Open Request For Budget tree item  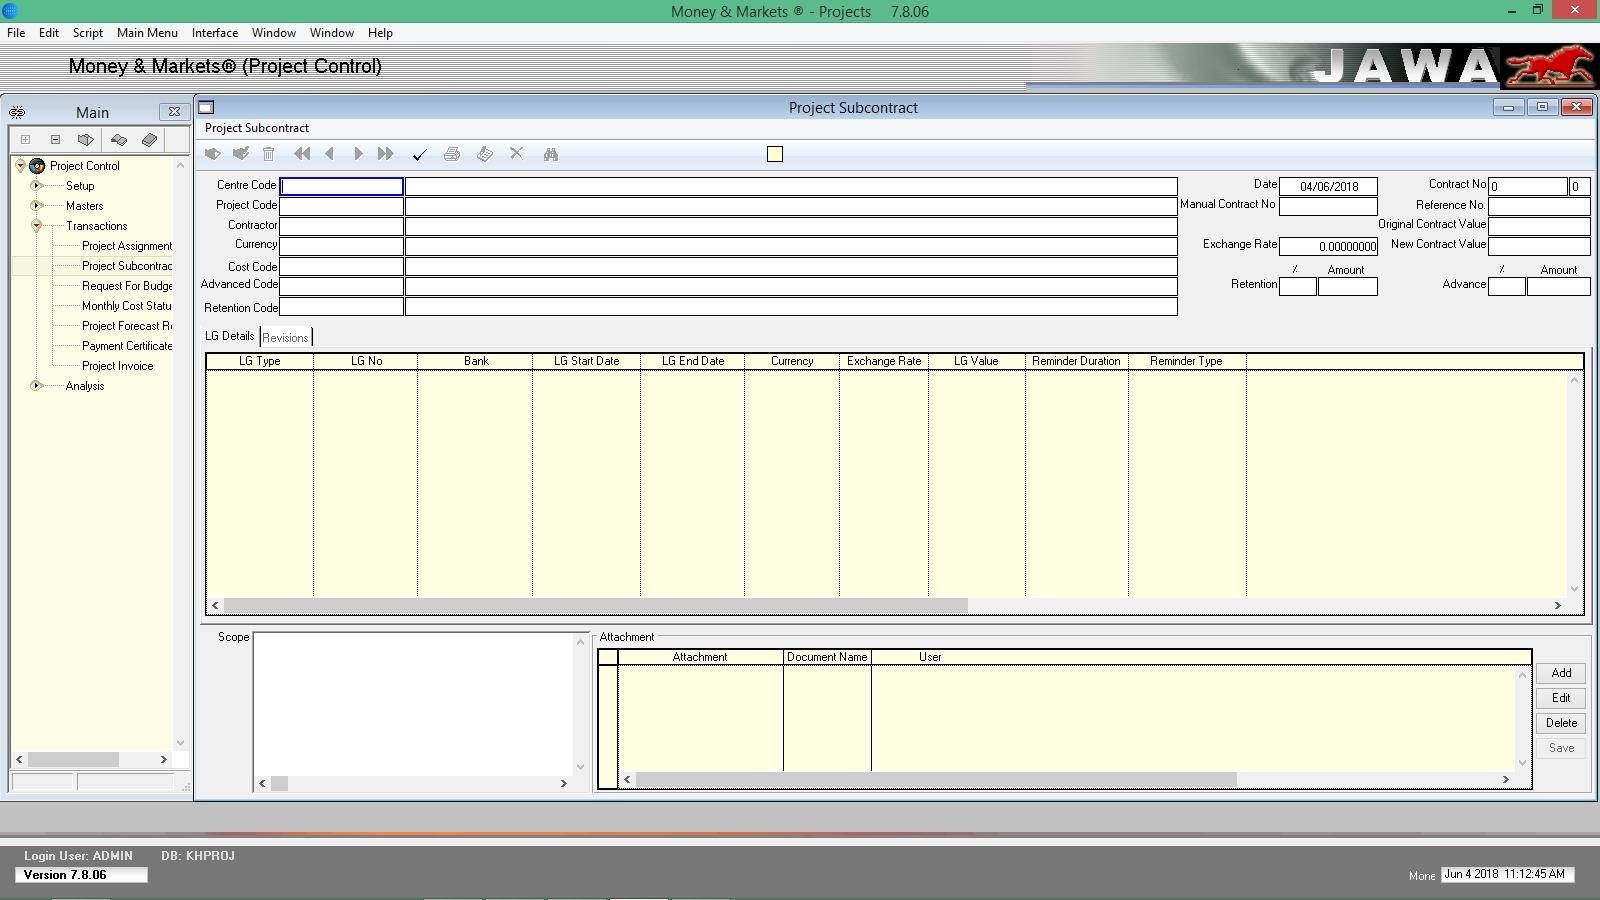click(x=127, y=286)
